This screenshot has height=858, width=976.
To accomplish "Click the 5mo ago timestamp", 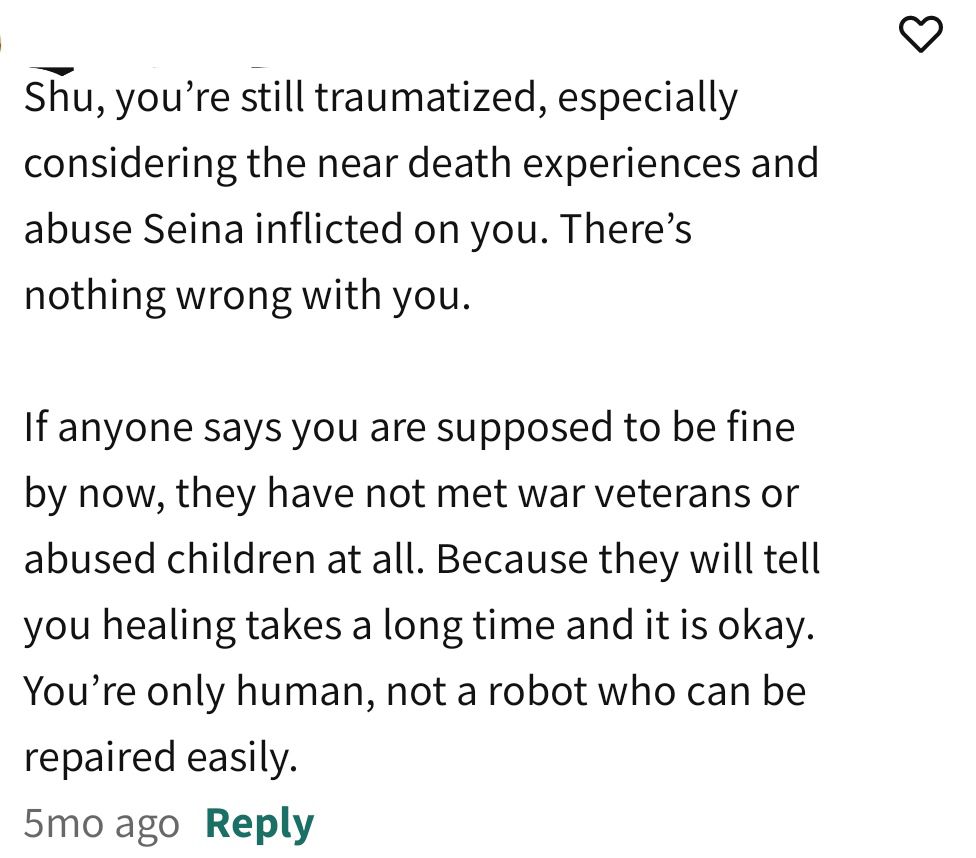I will [101, 823].
